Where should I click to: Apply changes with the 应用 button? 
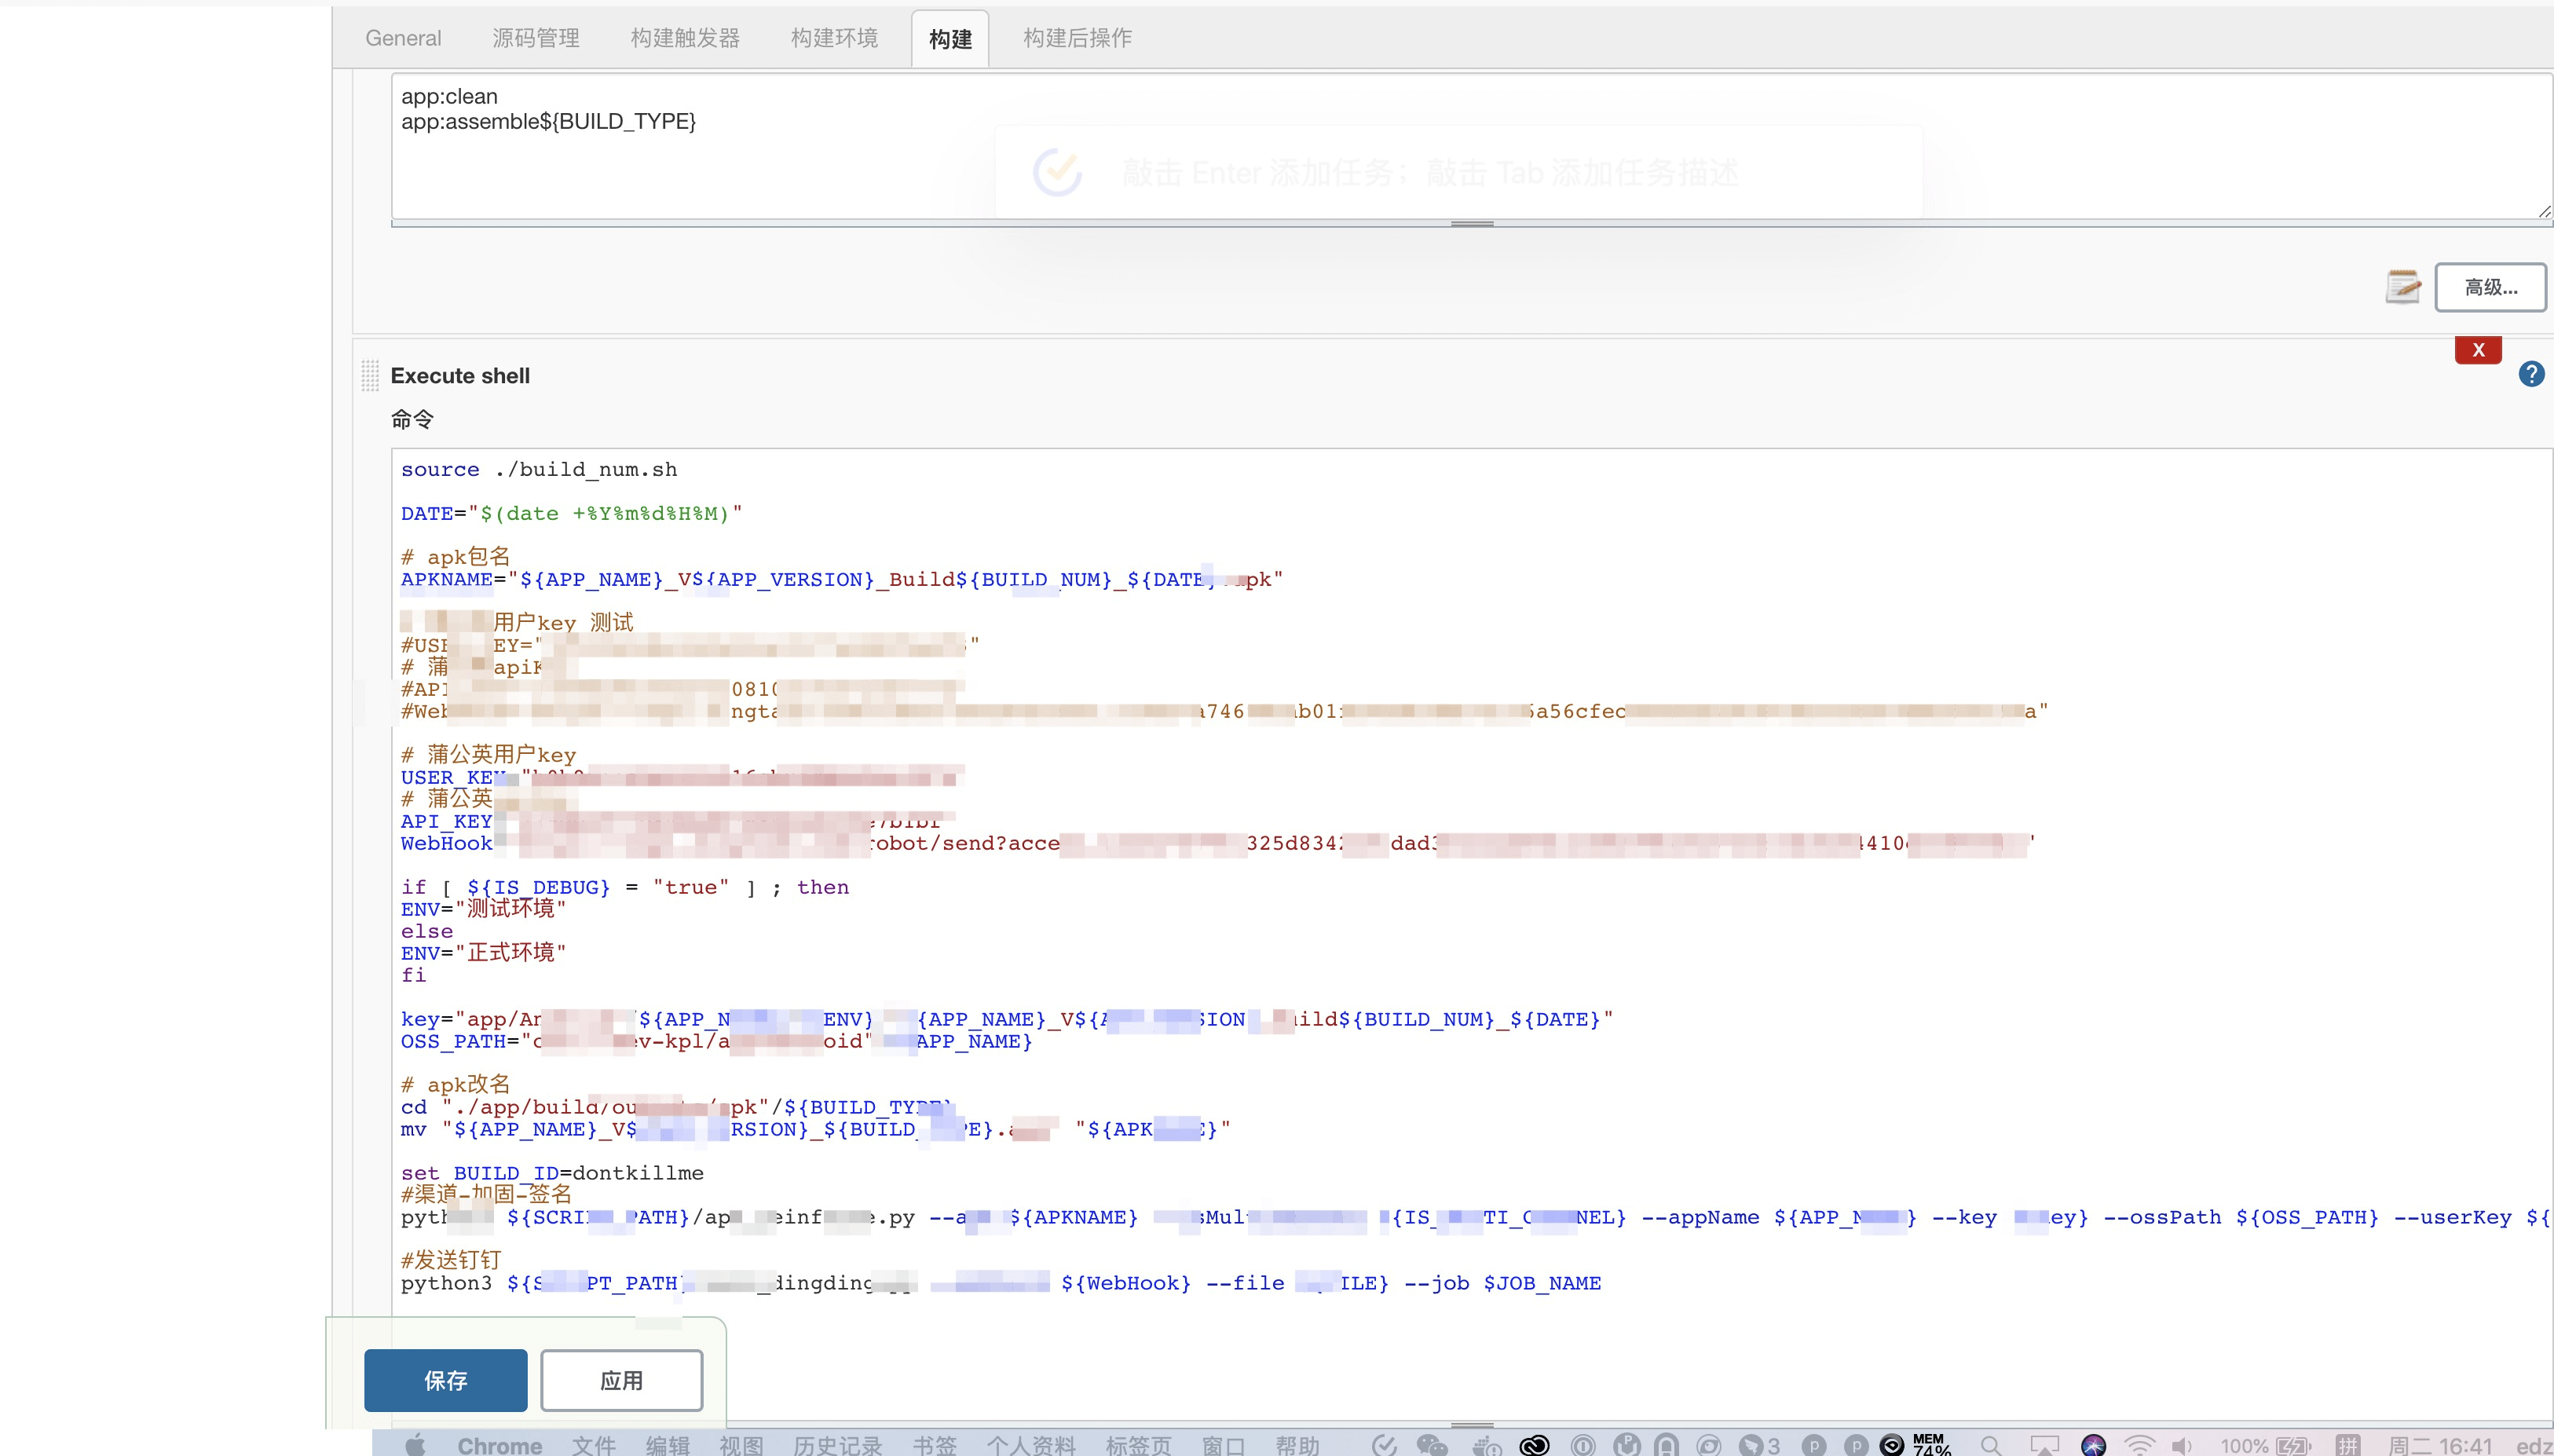(x=621, y=1380)
